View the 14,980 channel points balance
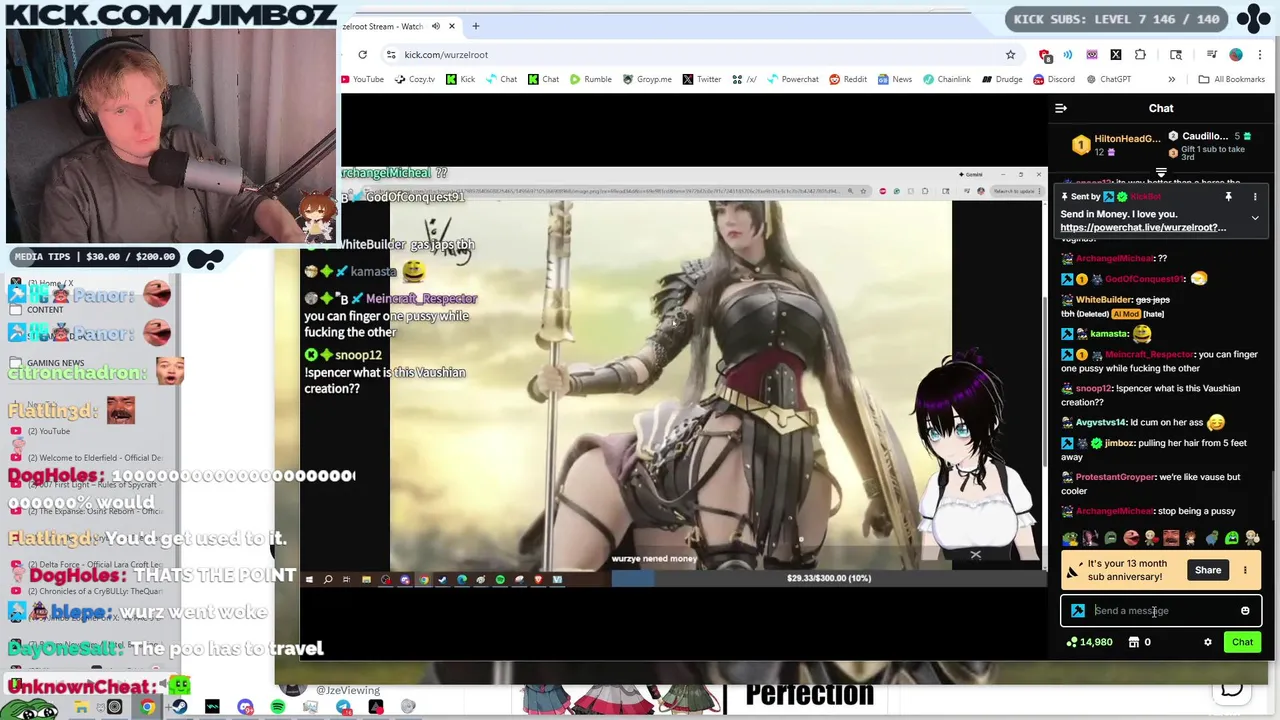Image resolution: width=1280 pixels, height=720 pixels. point(1090,642)
